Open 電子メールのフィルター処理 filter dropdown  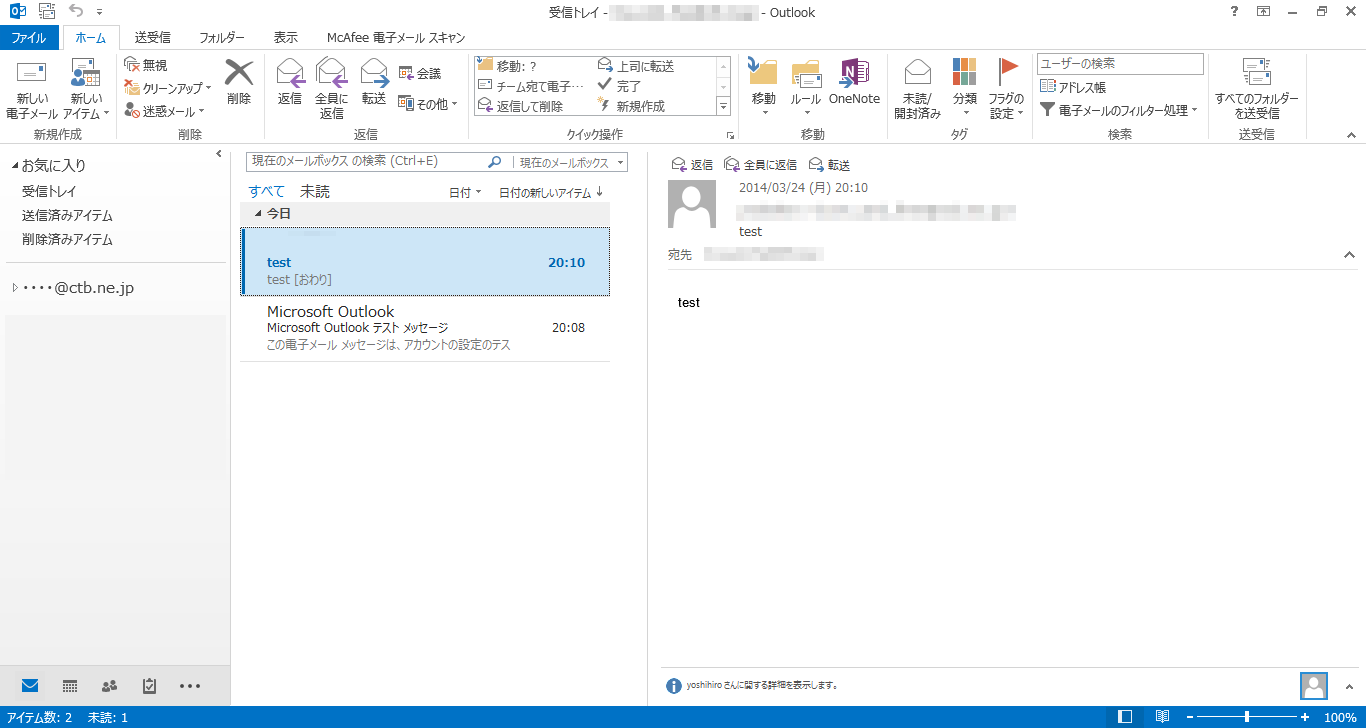(1118, 110)
